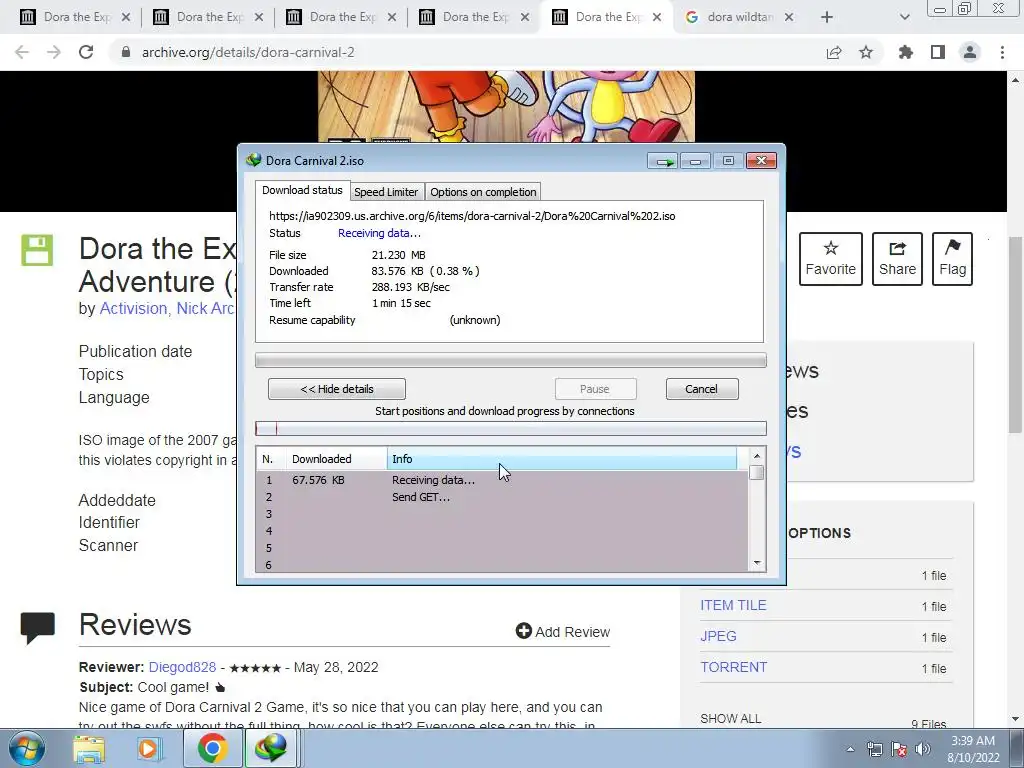Open the Nick Arc author link
This screenshot has height=768, width=1024.
click(206, 308)
